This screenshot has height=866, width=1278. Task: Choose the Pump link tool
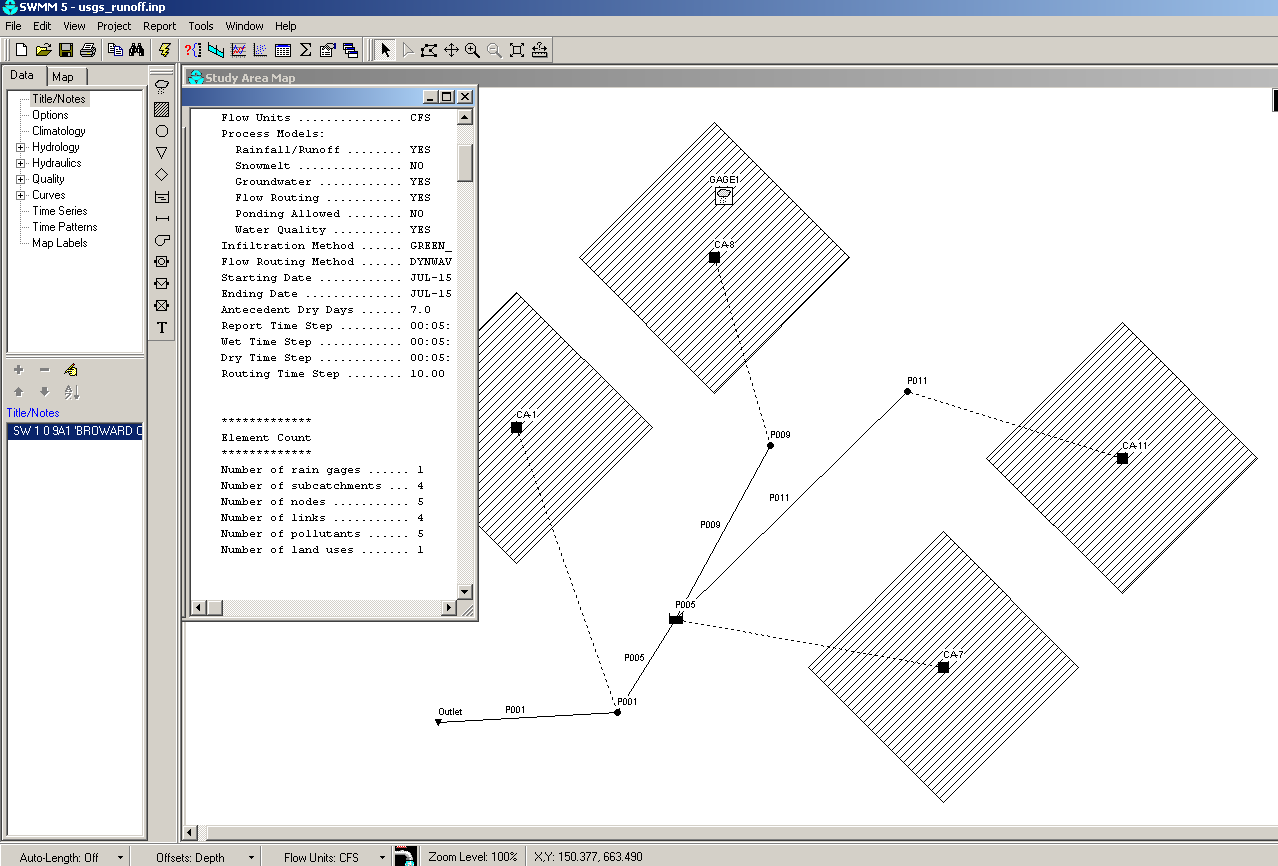(162, 240)
